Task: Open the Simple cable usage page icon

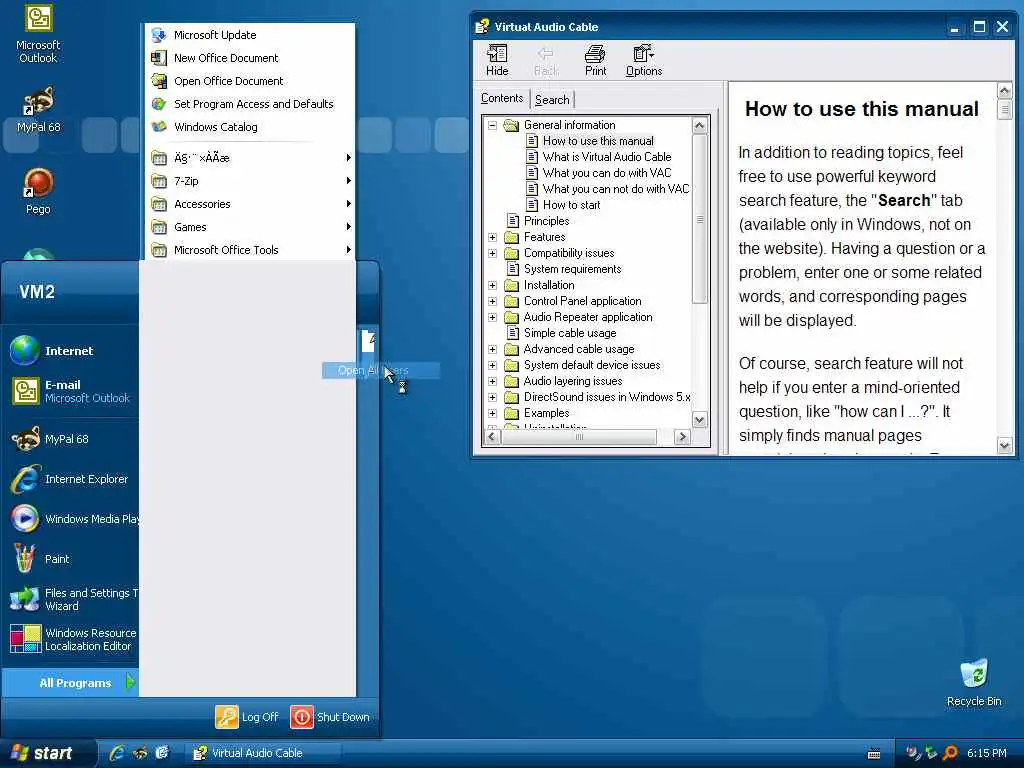Action: click(x=513, y=333)
